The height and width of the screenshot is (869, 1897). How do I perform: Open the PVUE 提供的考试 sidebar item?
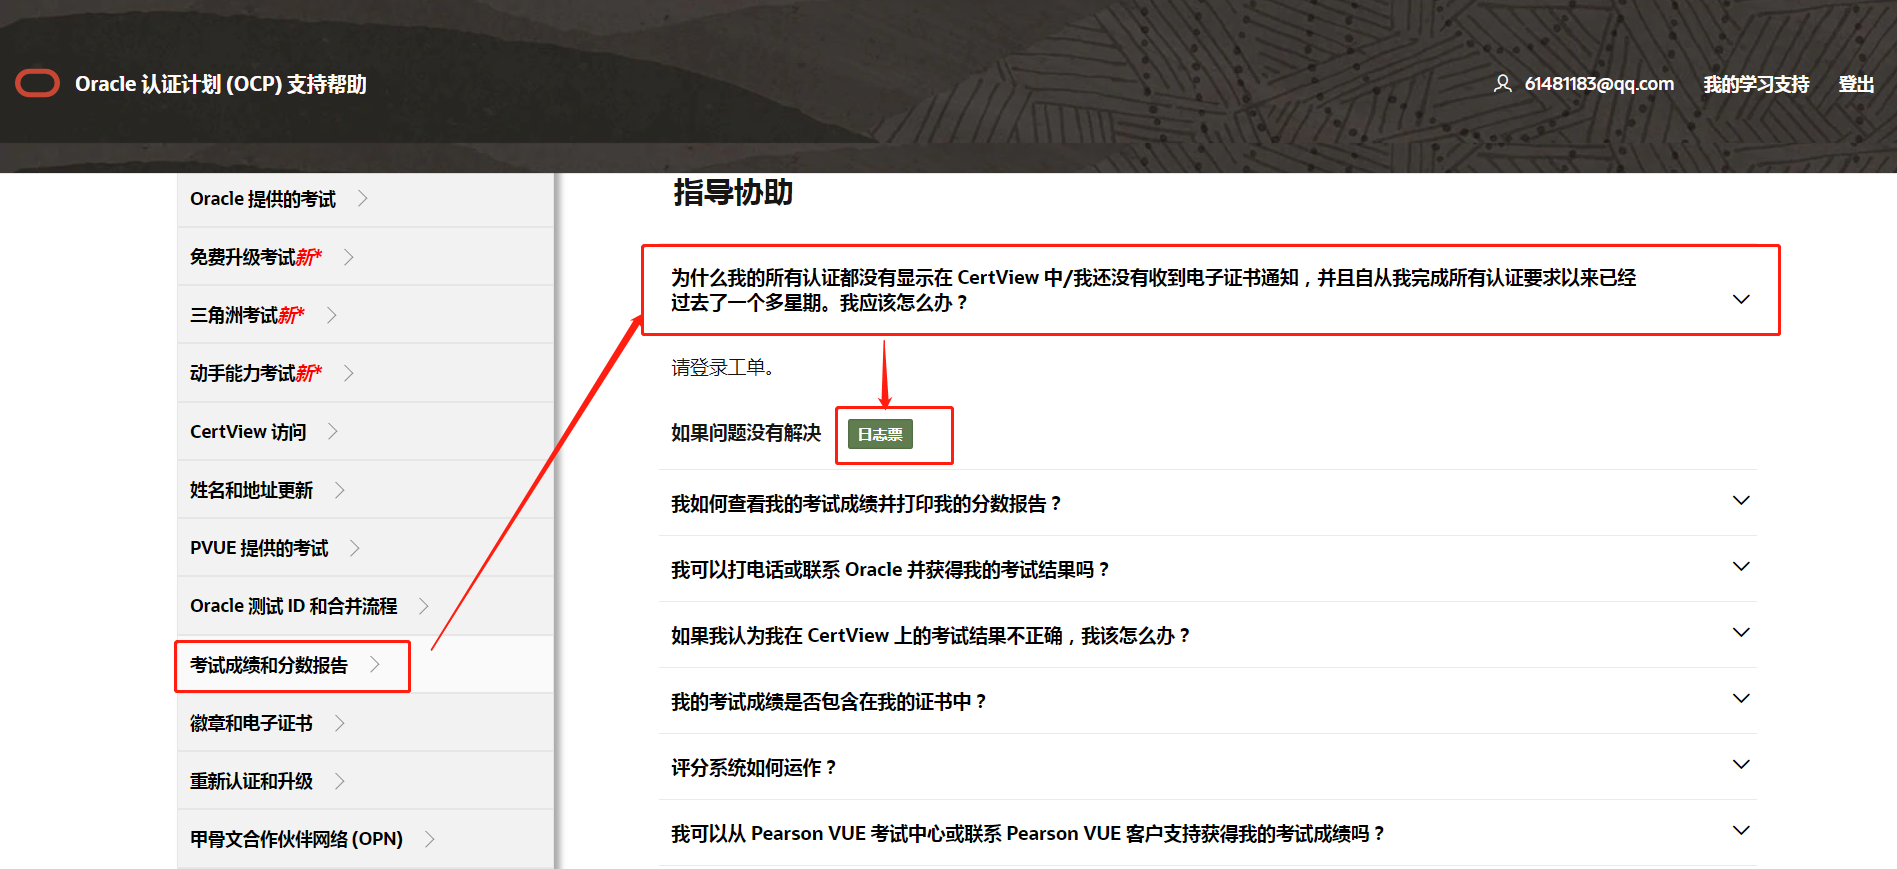(x=365, y=548)
